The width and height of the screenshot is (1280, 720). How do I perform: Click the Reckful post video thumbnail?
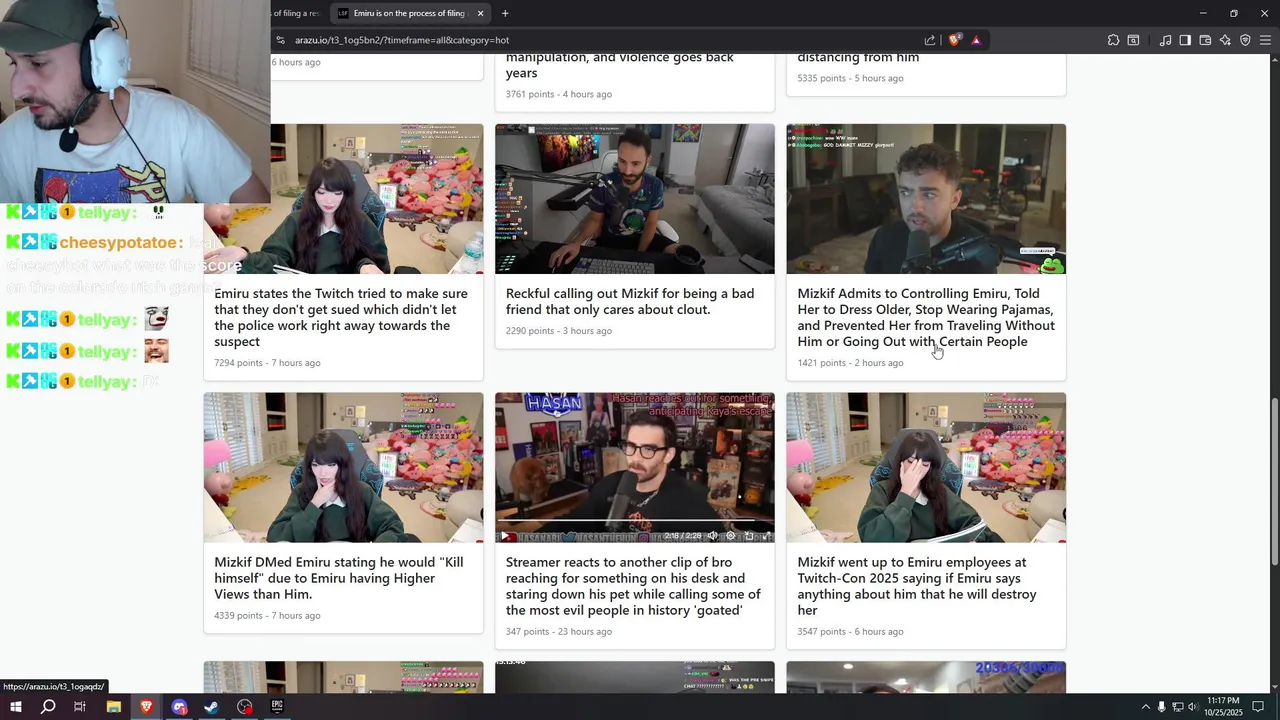pyautogui.click(x=635, y=199)
